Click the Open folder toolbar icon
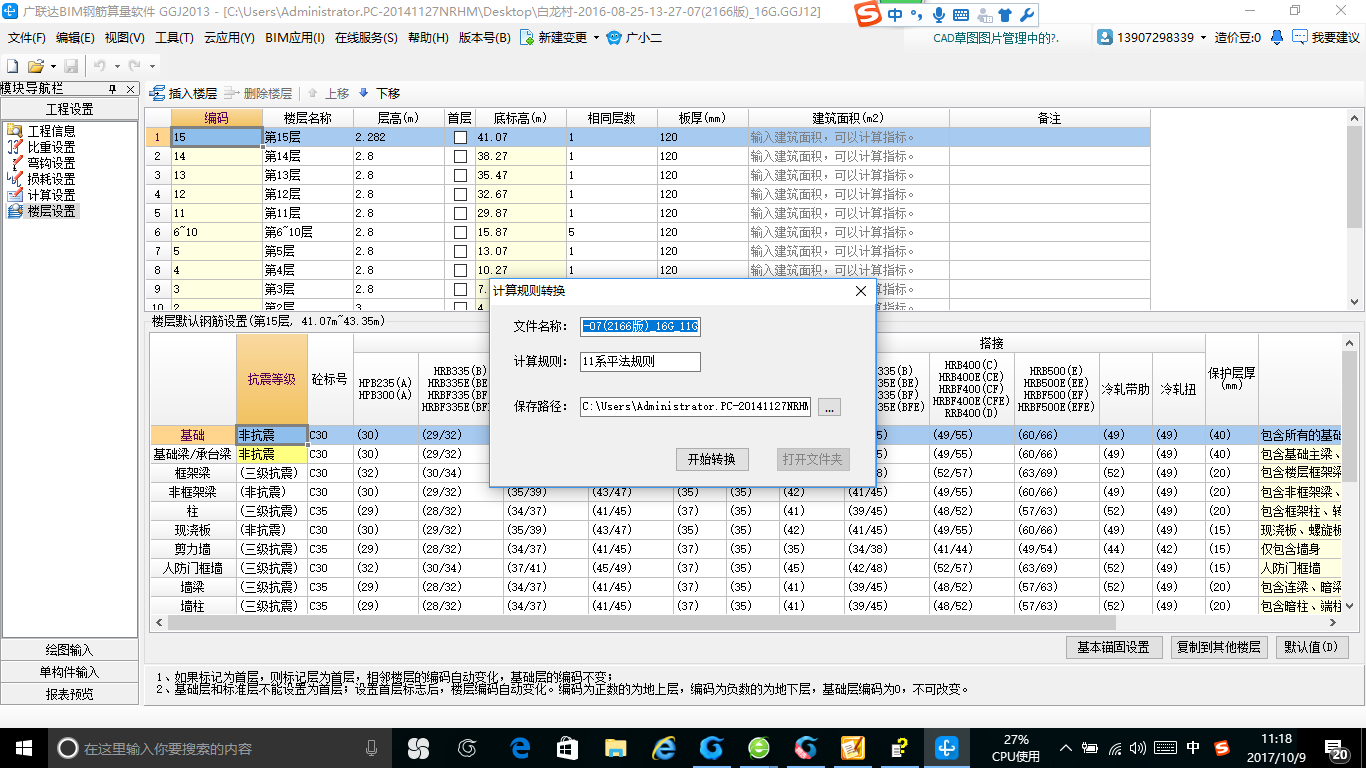 pos(35,65)
